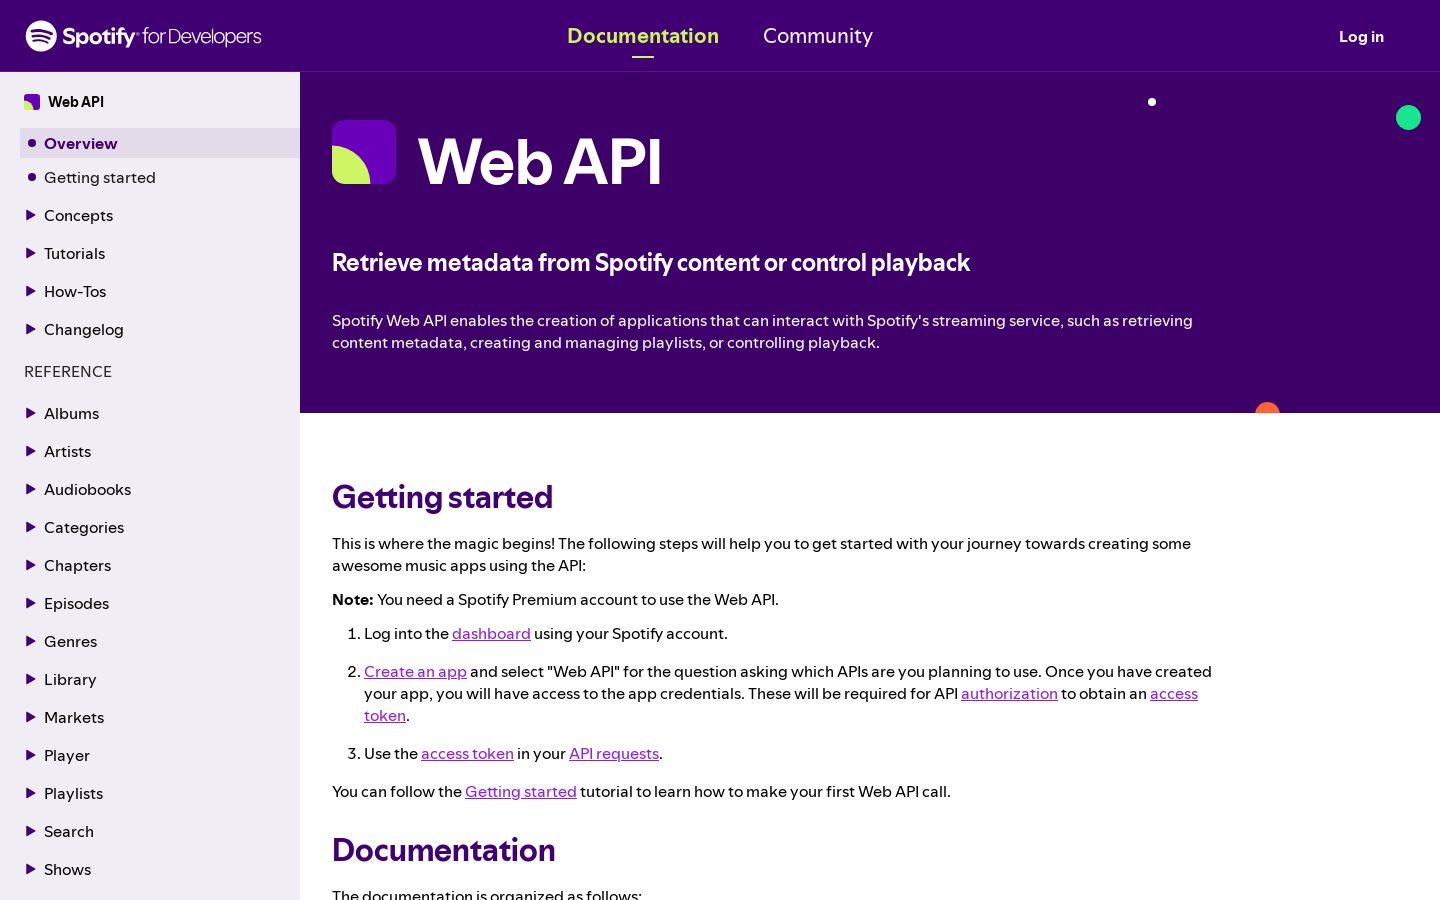
Task: Open the Artists reference item
Action: tap(67, 451)
